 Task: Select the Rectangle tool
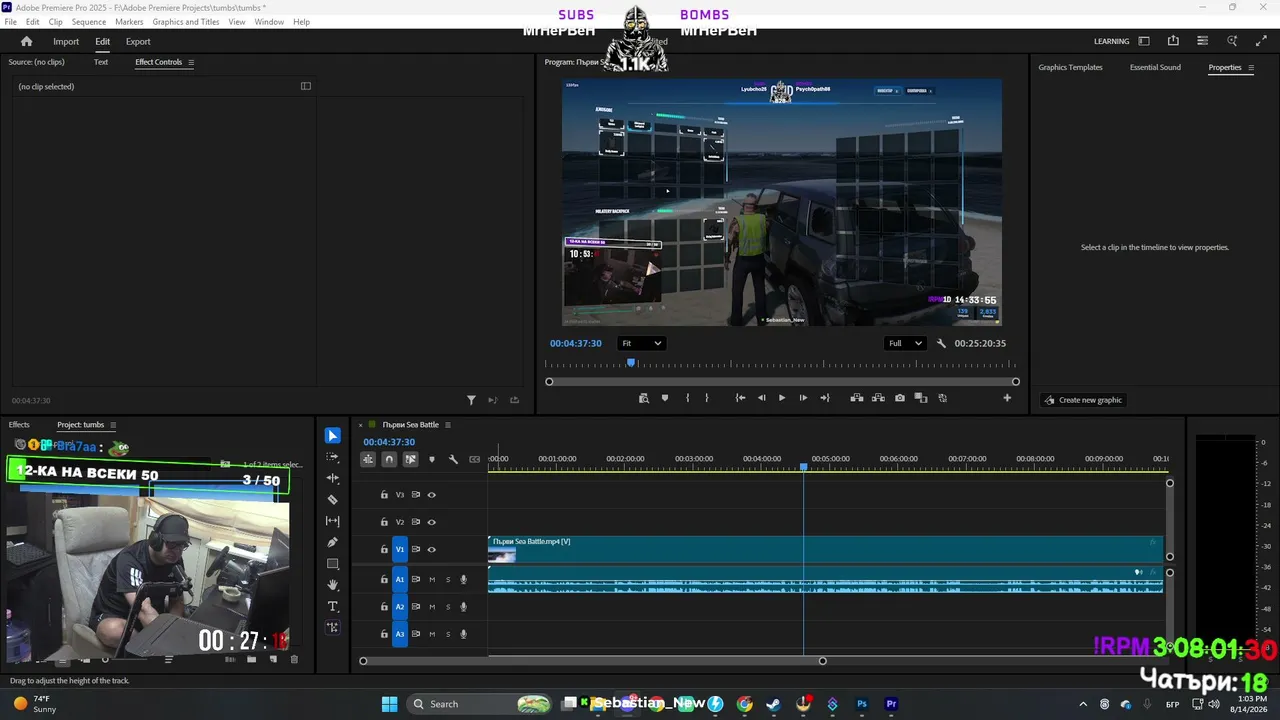point(333,564)
